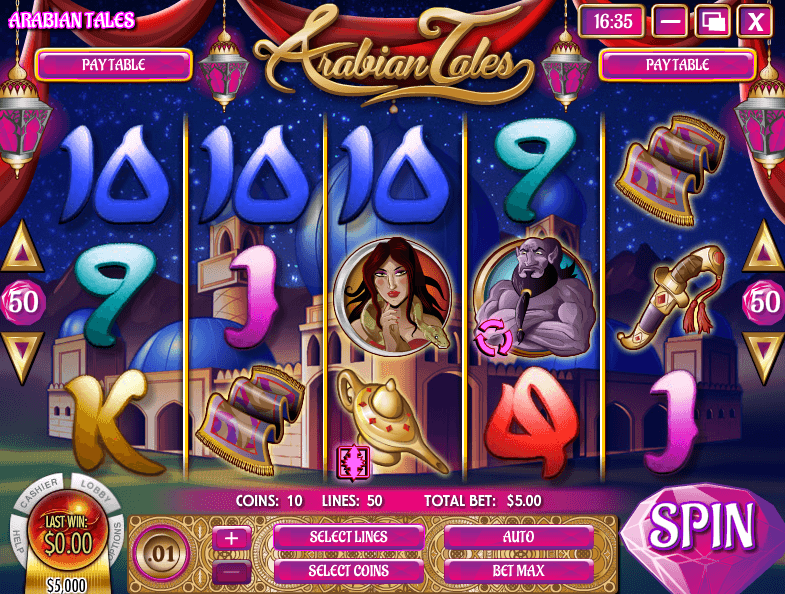Raise coin value with plus button
The image size is (785, 594).
(231, 538)
